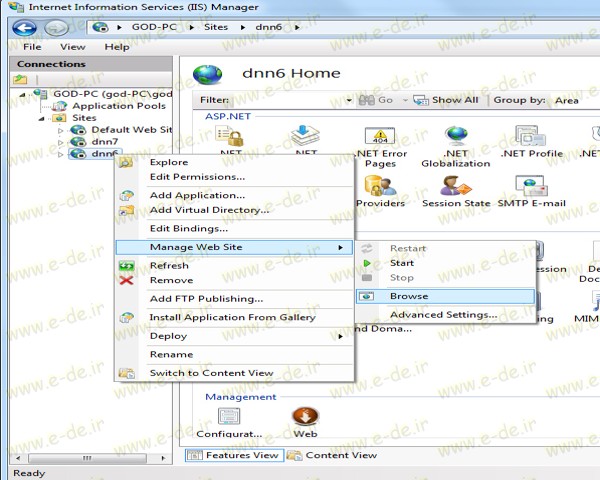Switch to Features View tab
The image size is (600, 480).
coord(234,455)
